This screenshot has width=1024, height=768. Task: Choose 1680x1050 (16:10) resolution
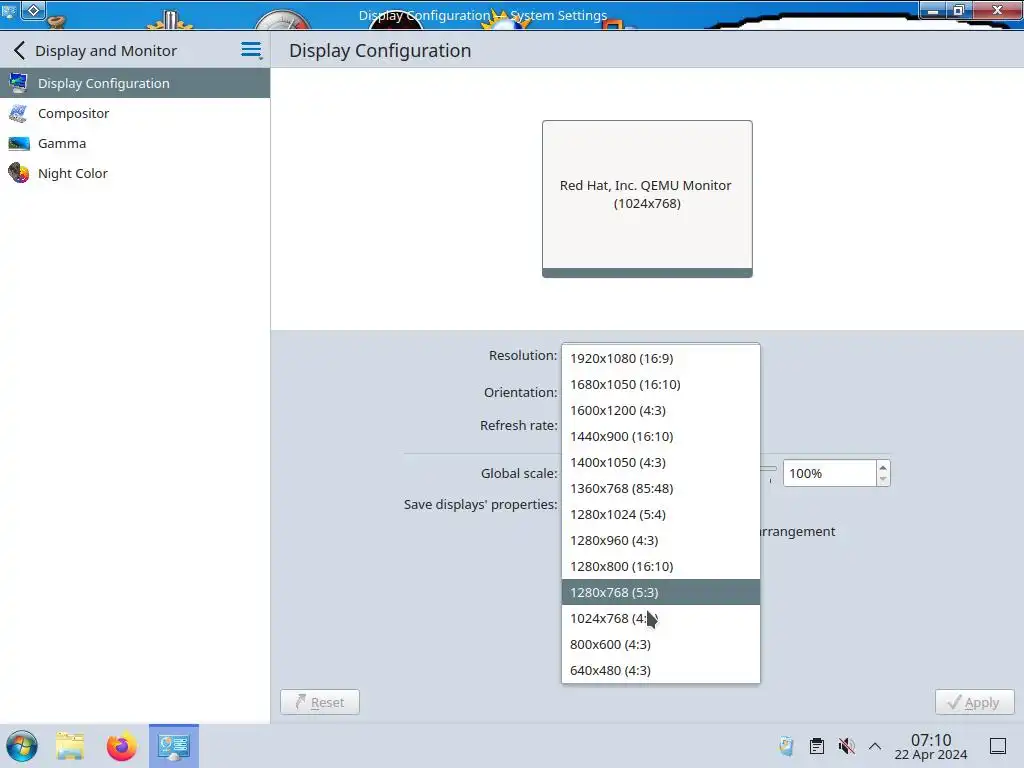pos(660,384)
